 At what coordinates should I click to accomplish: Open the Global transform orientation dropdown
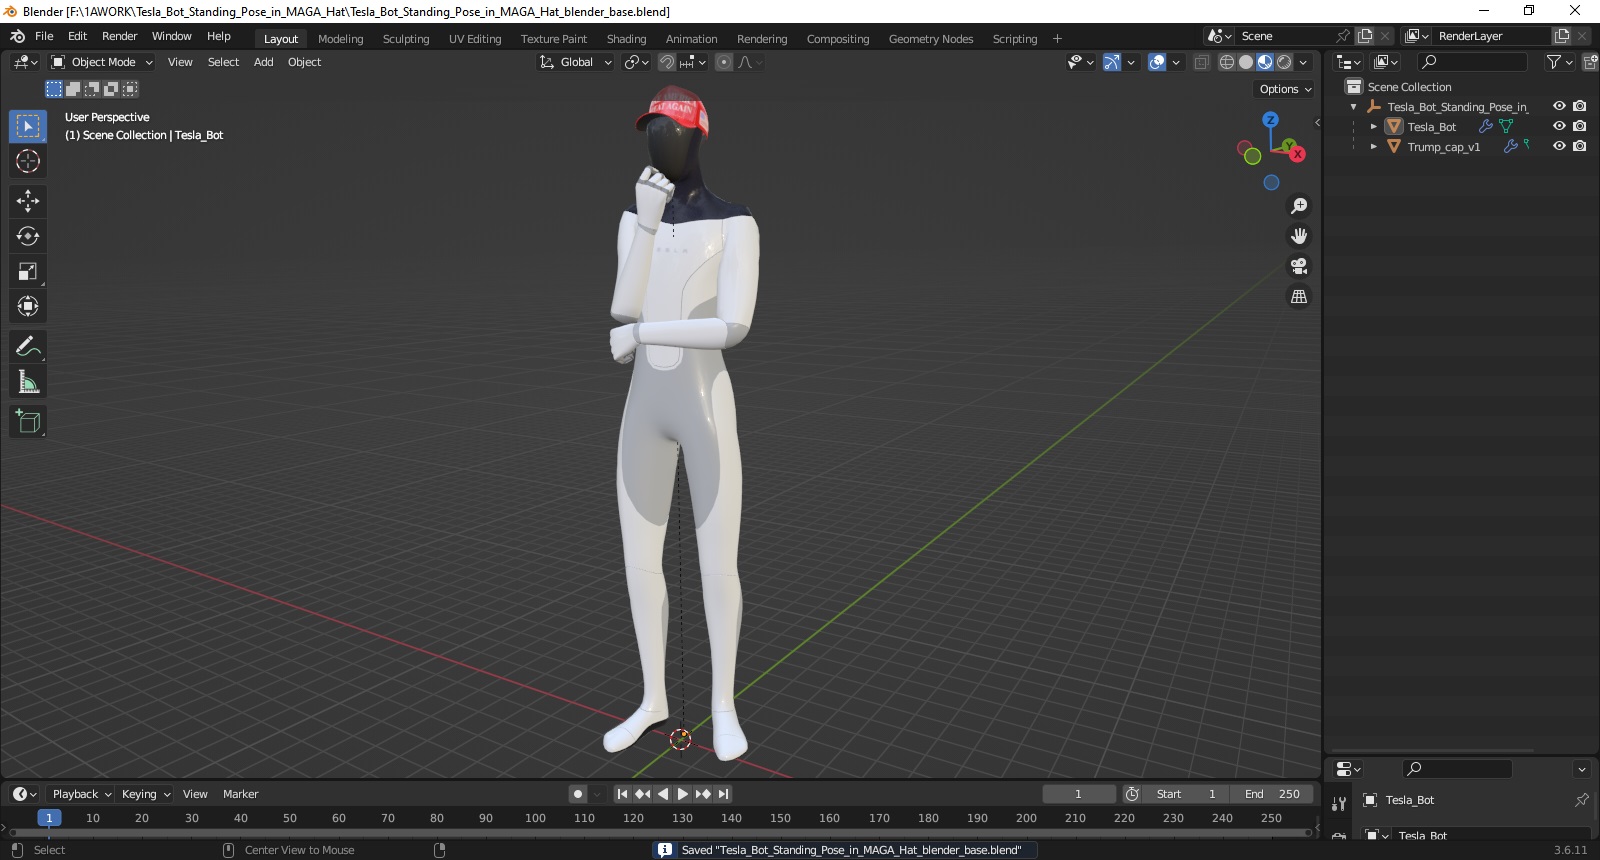coord(575,62)
